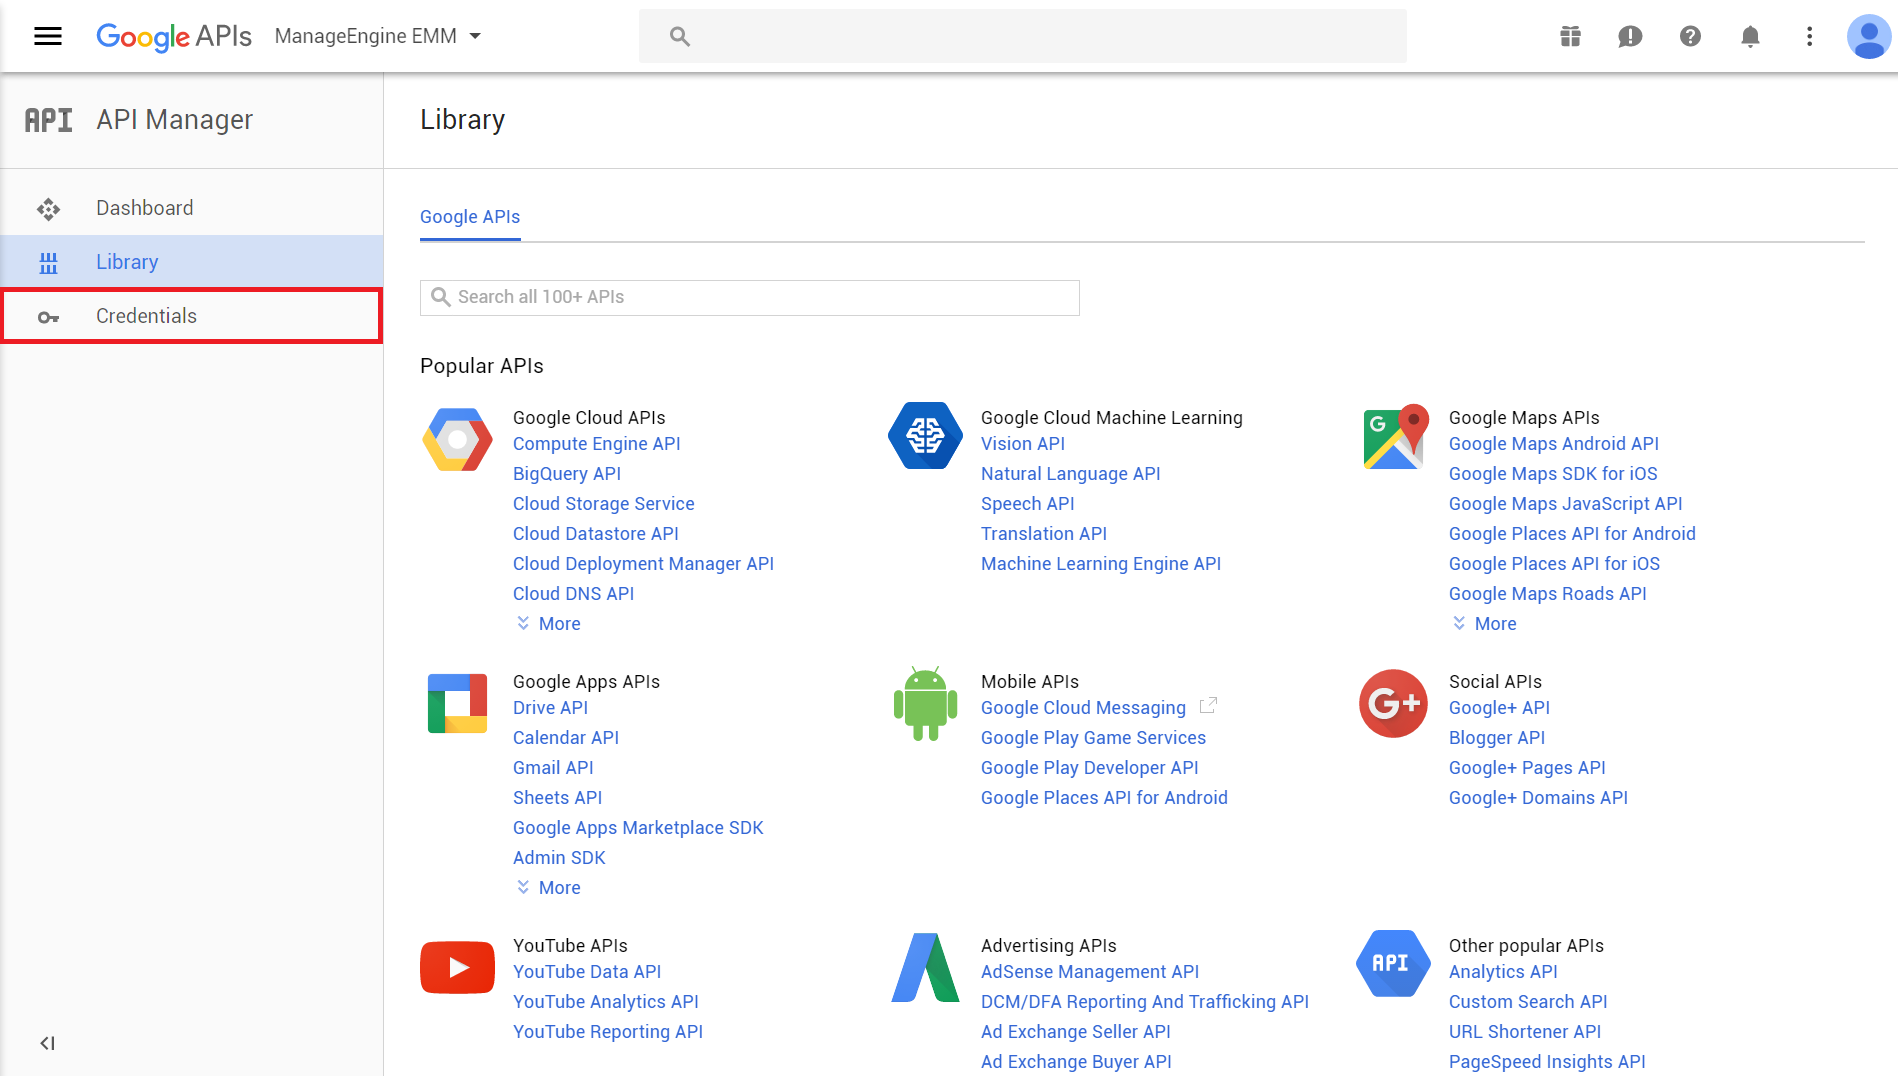This screenshot has height=1076, width=1898.
Task: Click the AdWords Advertising APIs icon
Action: tap(925, 967)
